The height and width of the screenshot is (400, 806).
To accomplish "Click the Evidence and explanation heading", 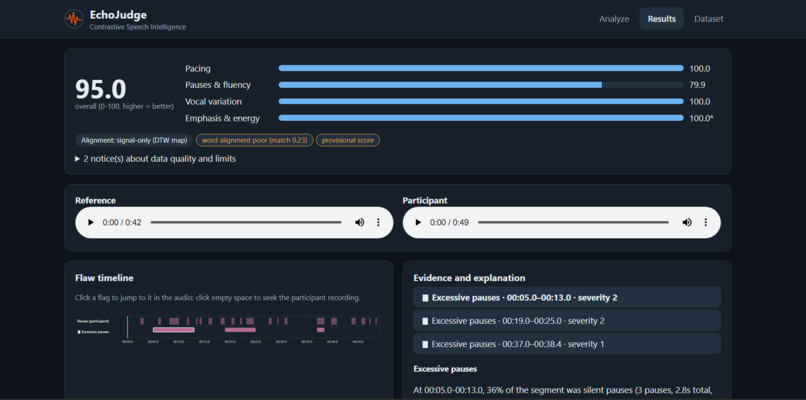I will pyautogui.click(x=469, y=278).
